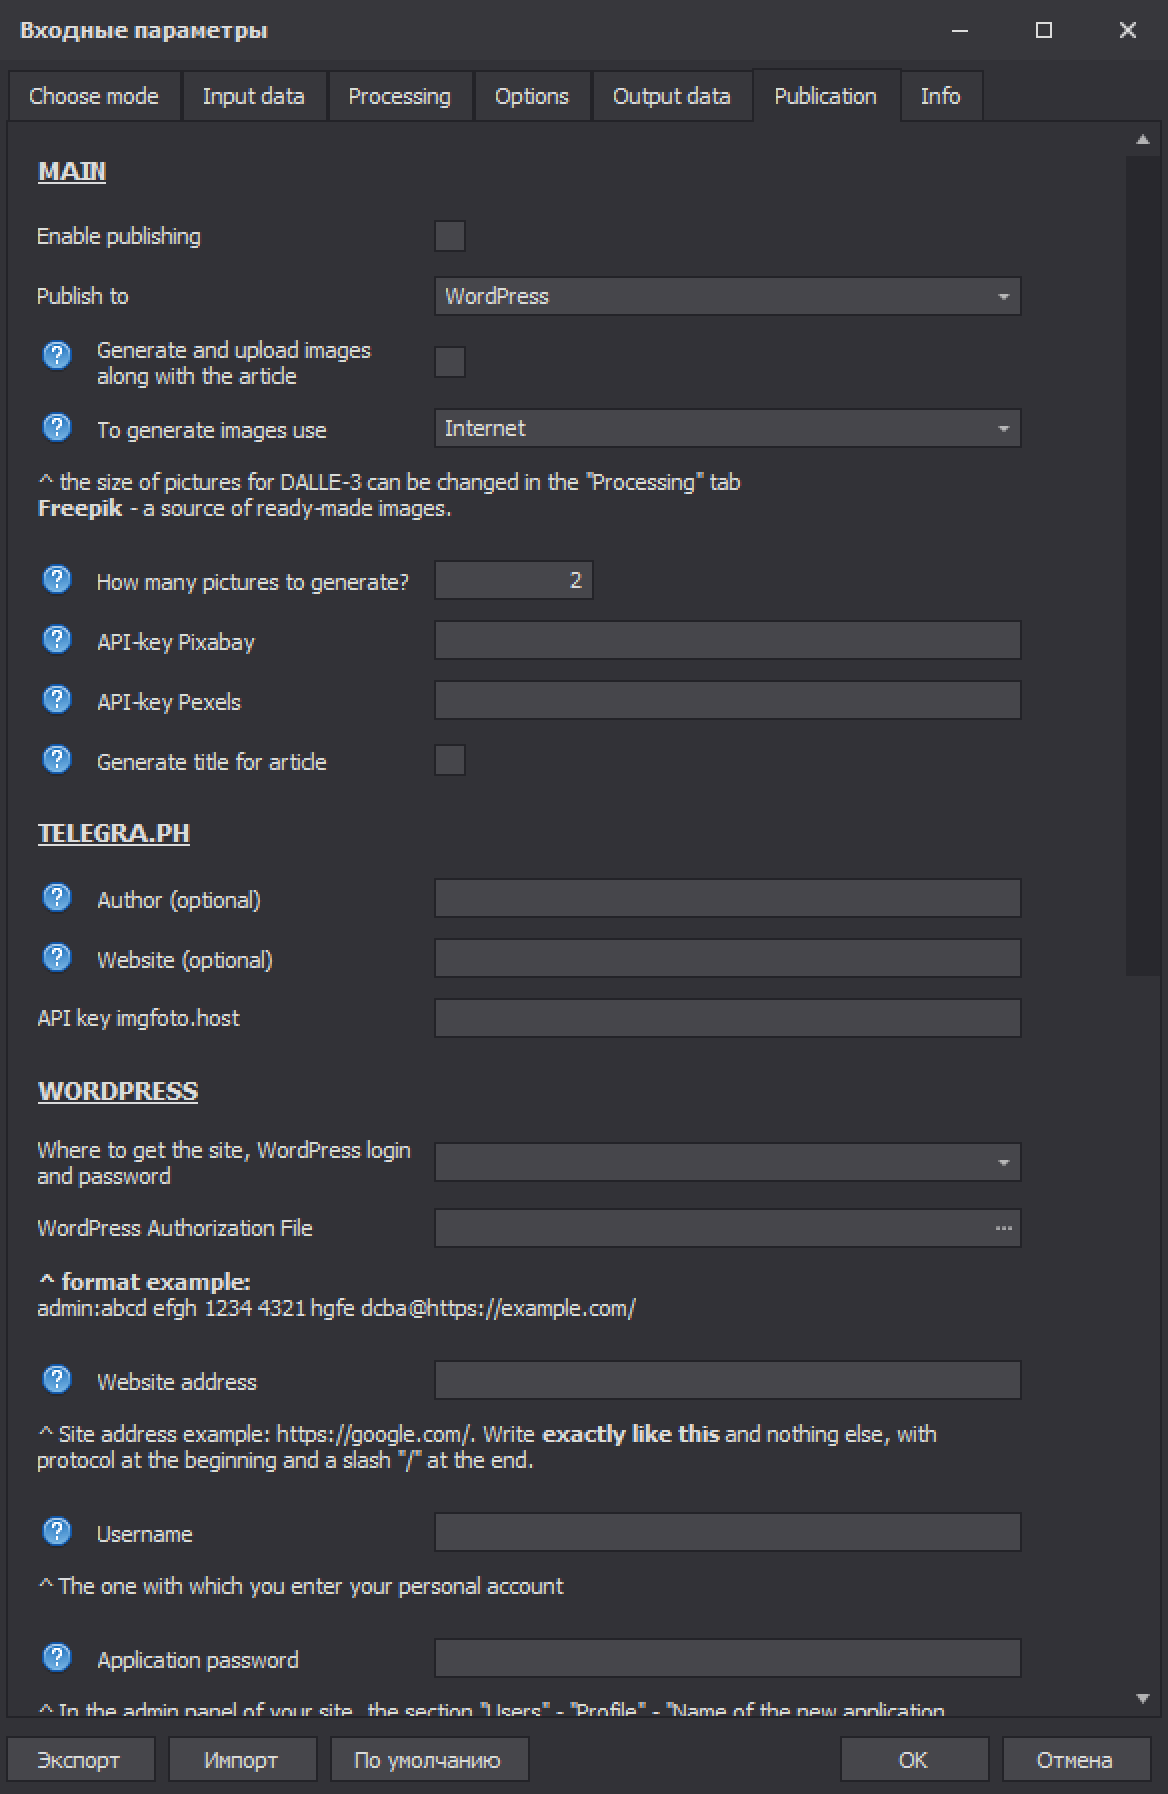The width and height of the screenshot is (1168, 1794).
Task: Click the help icon next to API-key Pexels
Action: click(57, 700)
